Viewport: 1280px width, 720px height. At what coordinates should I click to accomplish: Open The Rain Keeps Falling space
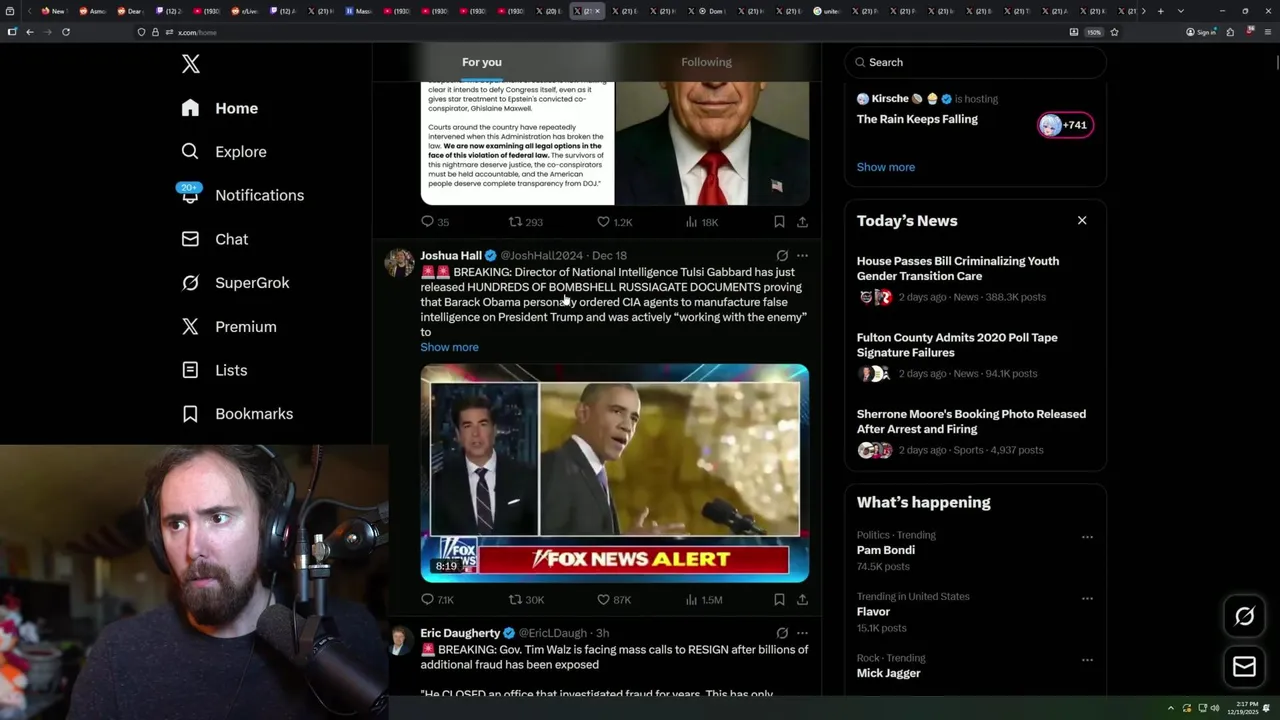click(917, 119)
